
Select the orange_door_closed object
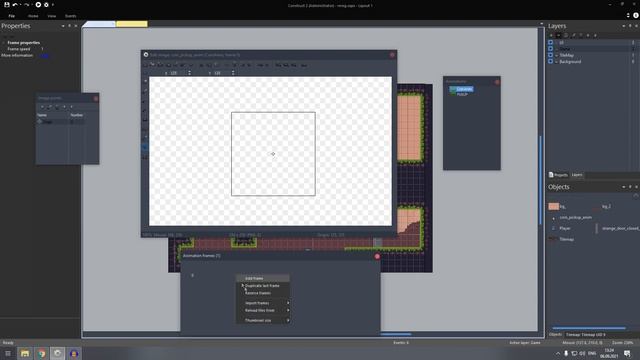coord(617,229)
